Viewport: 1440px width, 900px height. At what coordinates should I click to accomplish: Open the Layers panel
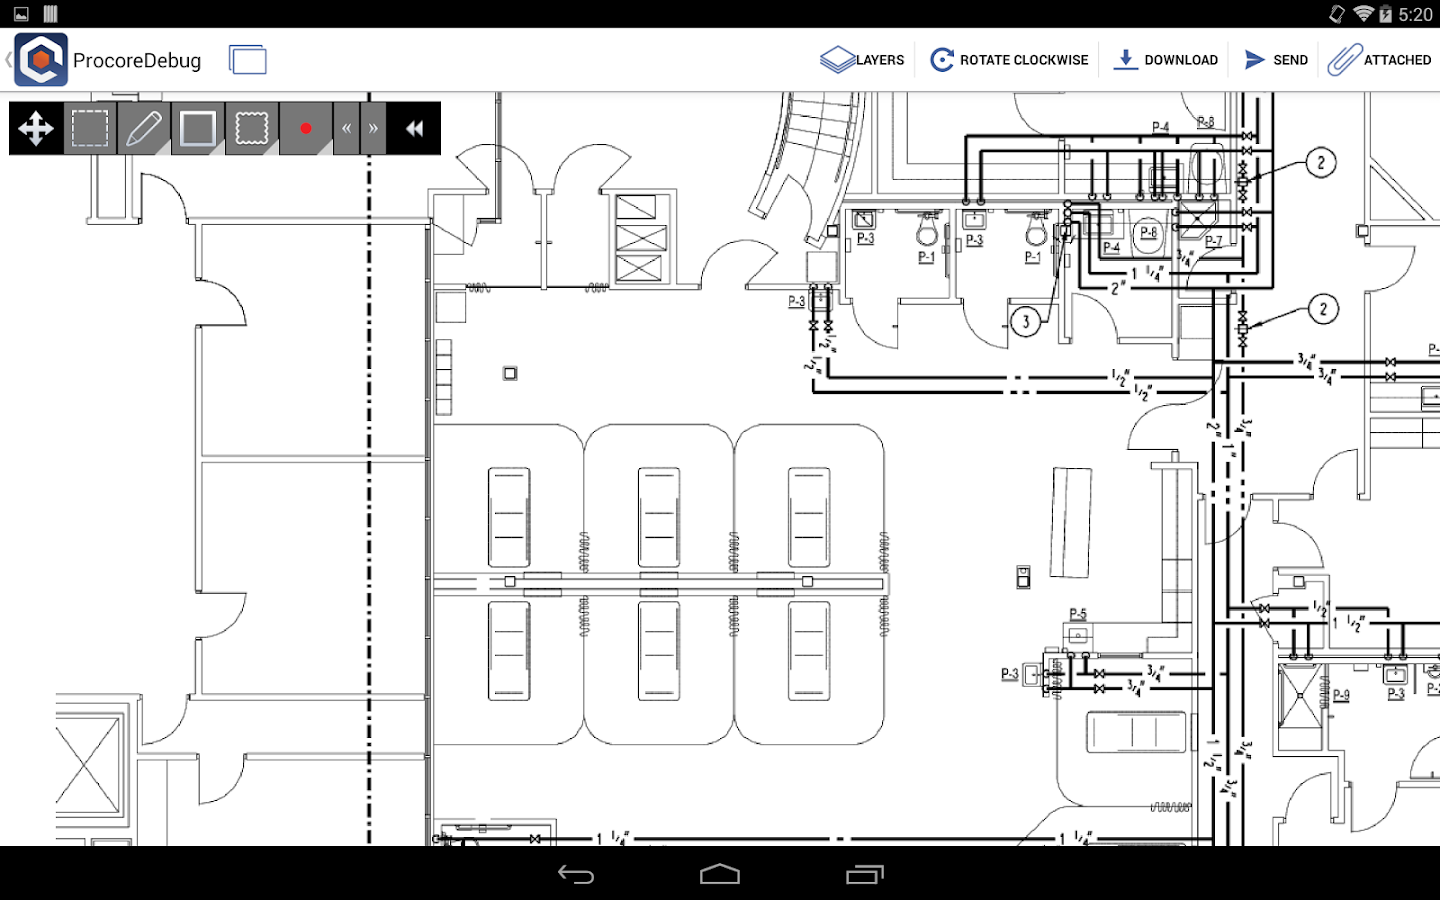pyautogui.click(x=862, y=59)
